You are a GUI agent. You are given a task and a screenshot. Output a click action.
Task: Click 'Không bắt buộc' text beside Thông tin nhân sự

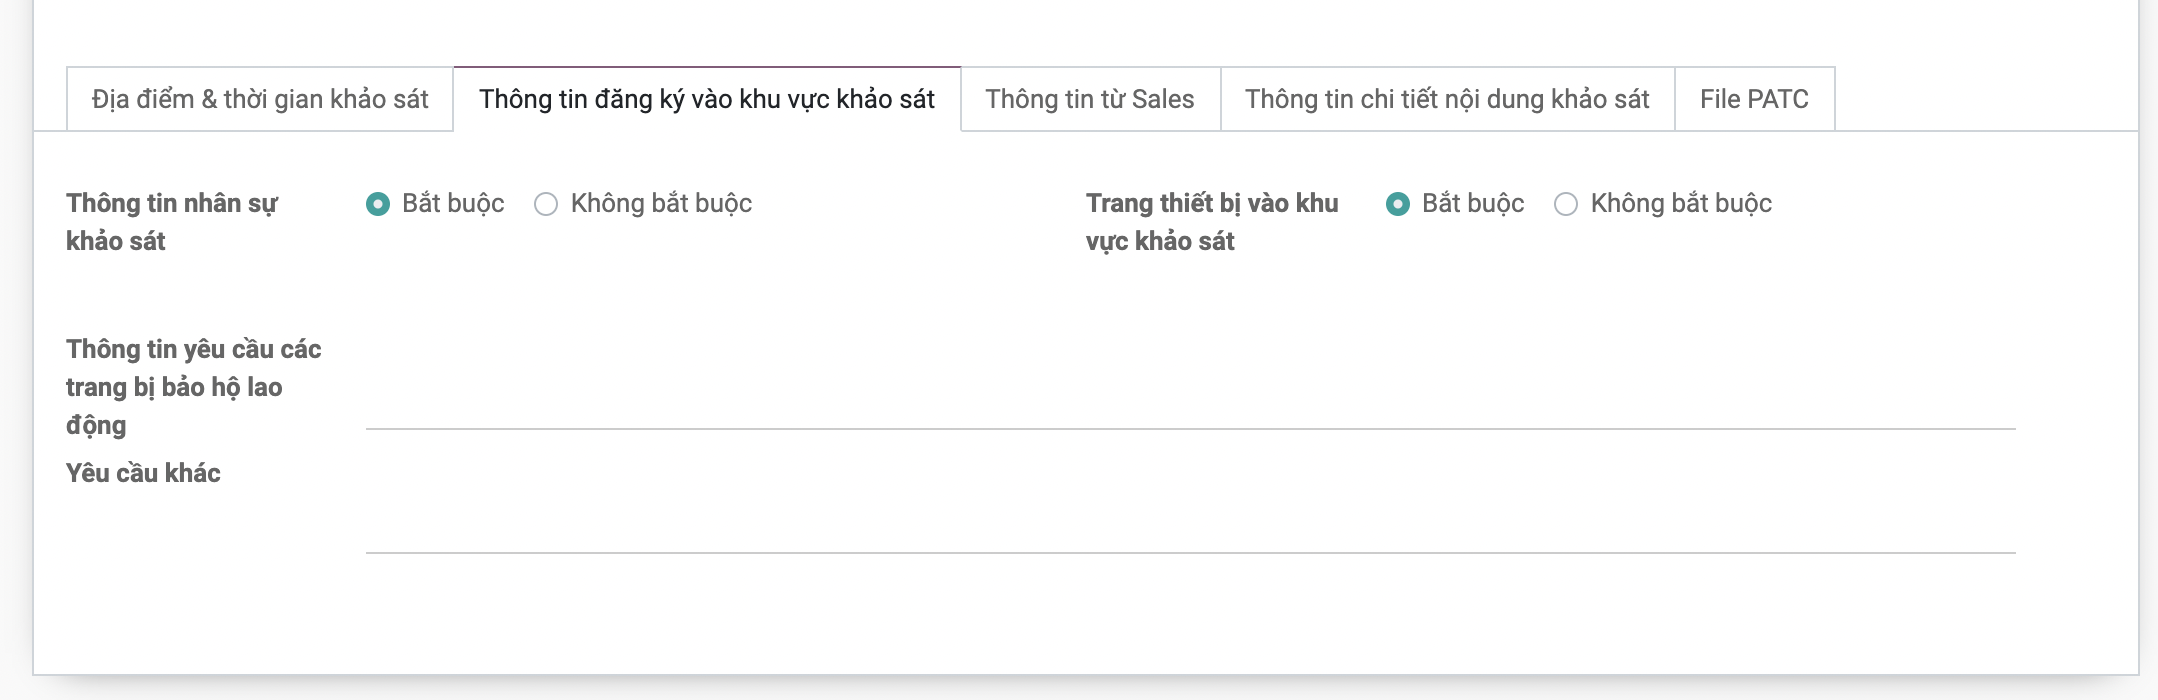tap(661, 204)
